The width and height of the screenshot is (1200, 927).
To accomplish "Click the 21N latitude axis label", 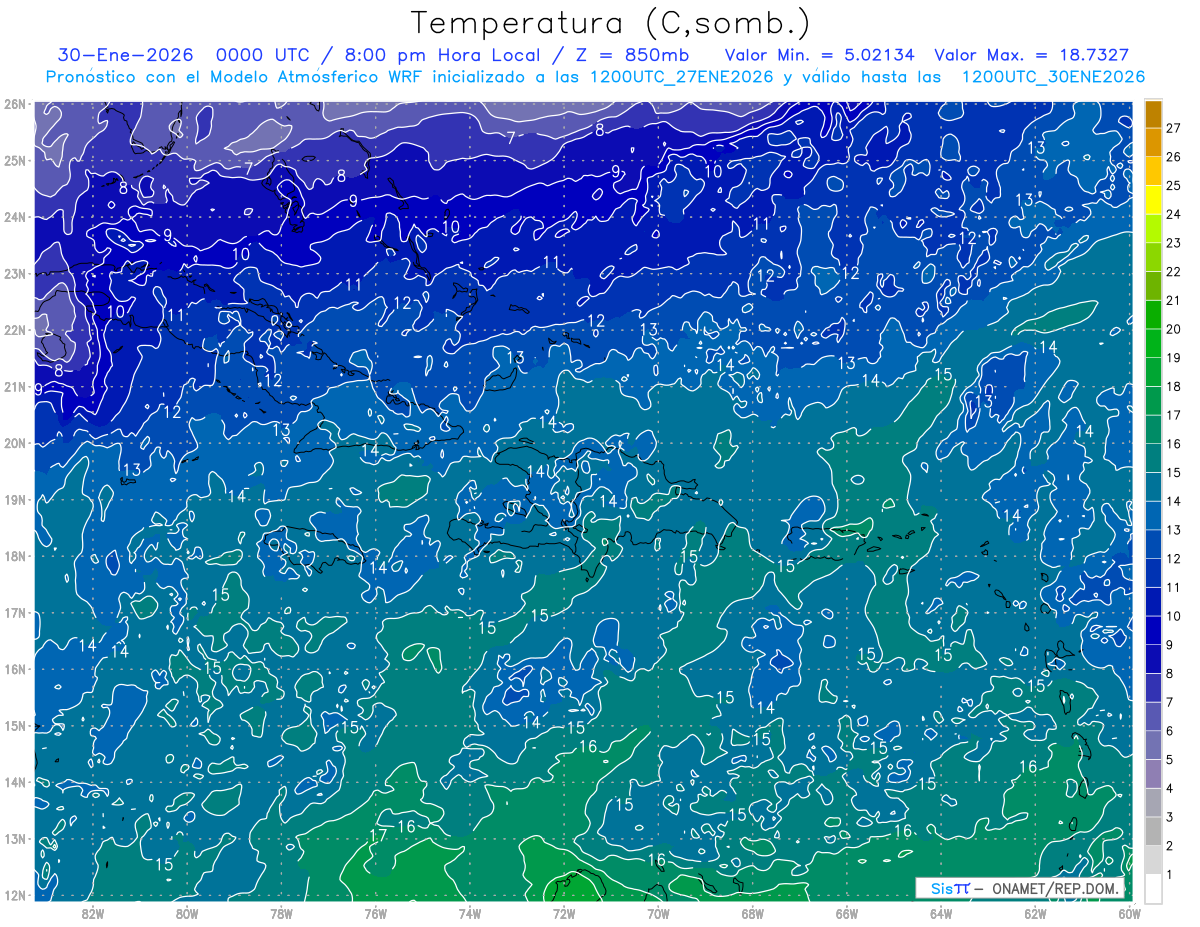I will 14,386.
